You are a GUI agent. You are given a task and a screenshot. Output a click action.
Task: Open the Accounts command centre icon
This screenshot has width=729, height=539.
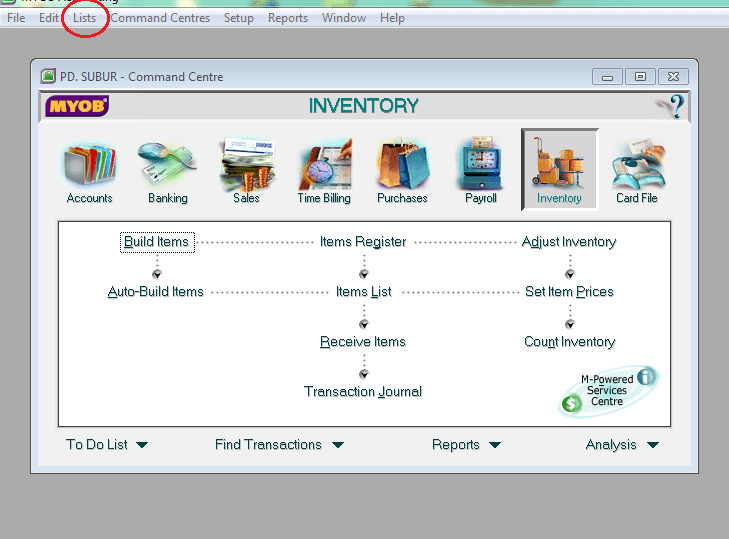[x=90, y=172]
